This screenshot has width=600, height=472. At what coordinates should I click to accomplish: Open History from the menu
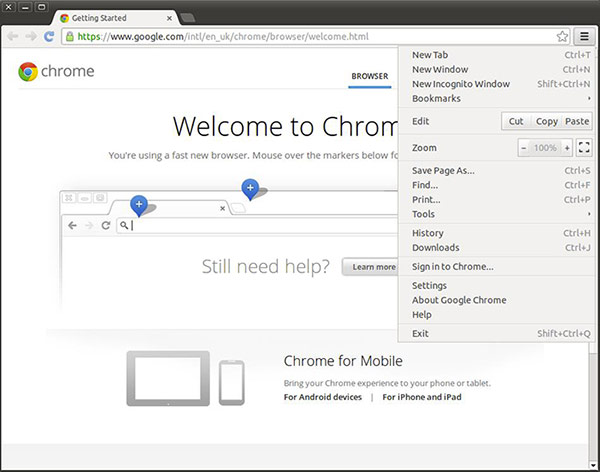coord(496,233)
